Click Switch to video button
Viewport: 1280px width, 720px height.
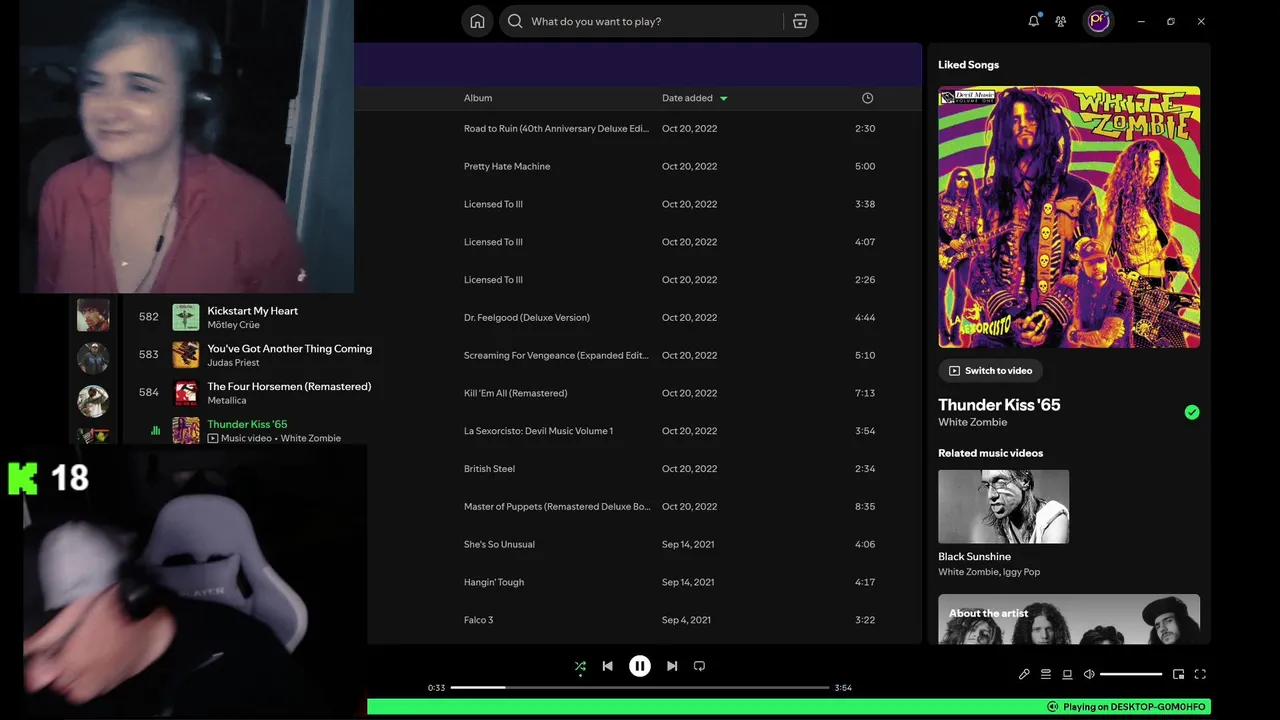click(990, 370)
